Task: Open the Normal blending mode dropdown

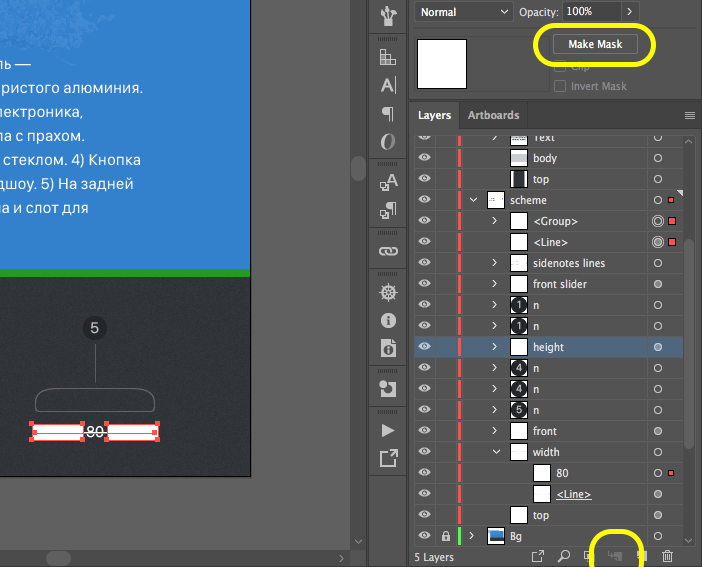Action: pyautogui.click(x=464, y=12)
